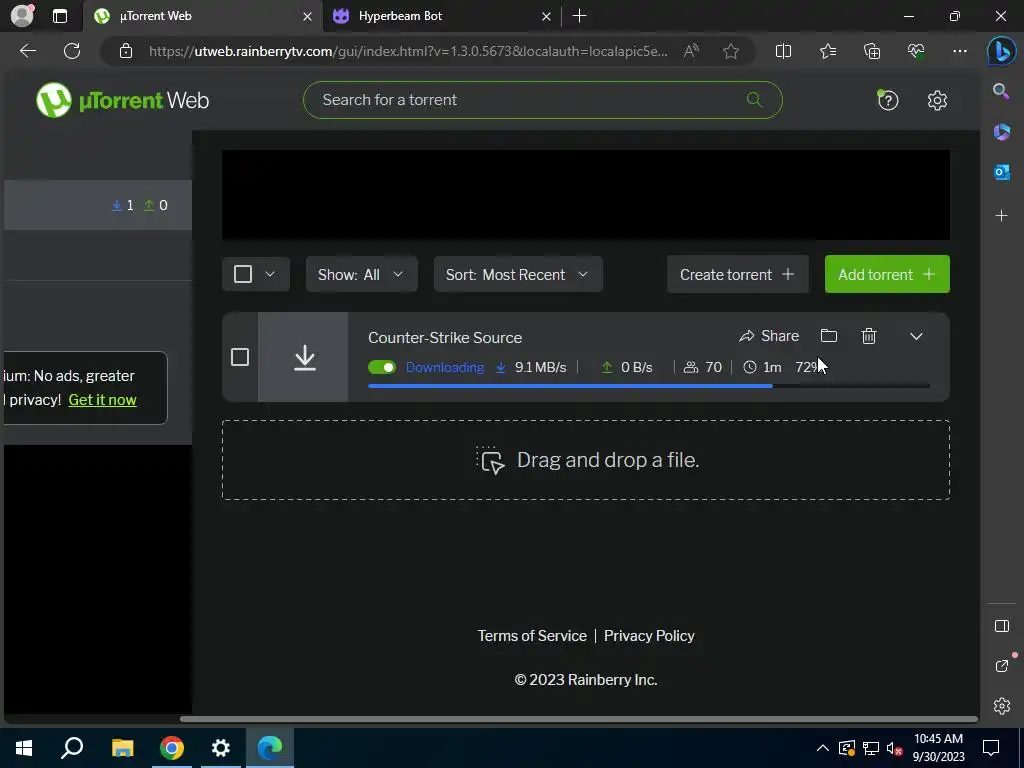Screen dimensions: 1024x768
Task: Toggle the Downloading switch for Counter-Strike Source
Action: (x=382, y=367)
